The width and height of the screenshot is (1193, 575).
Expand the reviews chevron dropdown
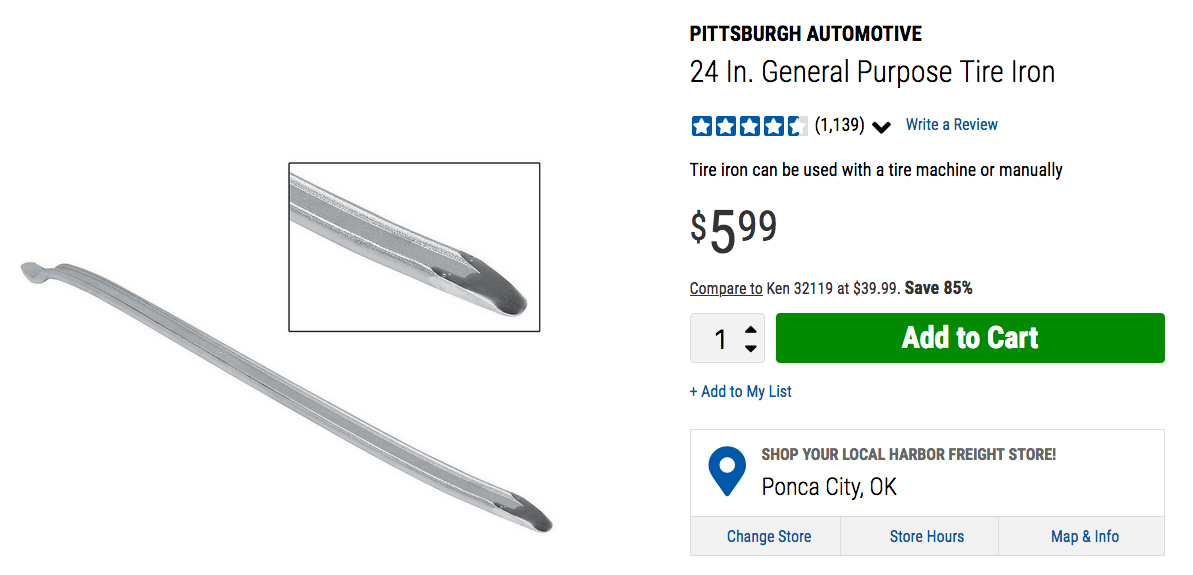tap(881, 127)
